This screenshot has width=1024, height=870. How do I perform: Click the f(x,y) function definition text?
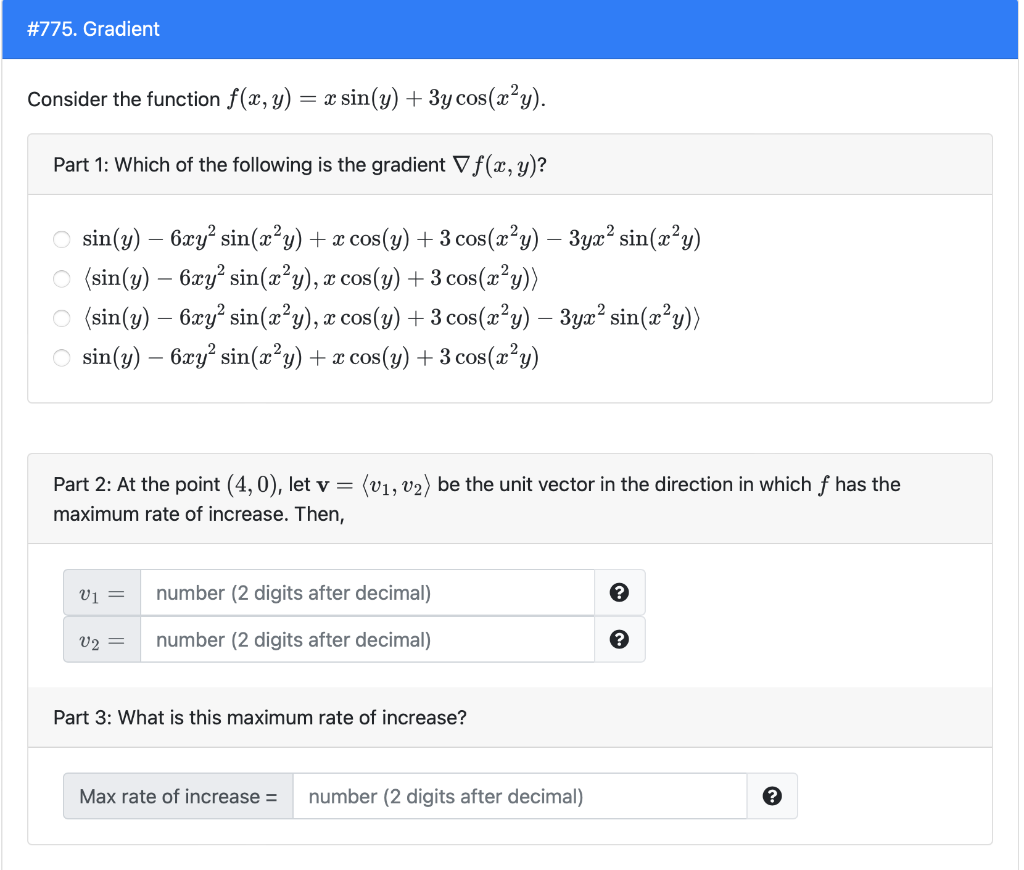point(386,99)
